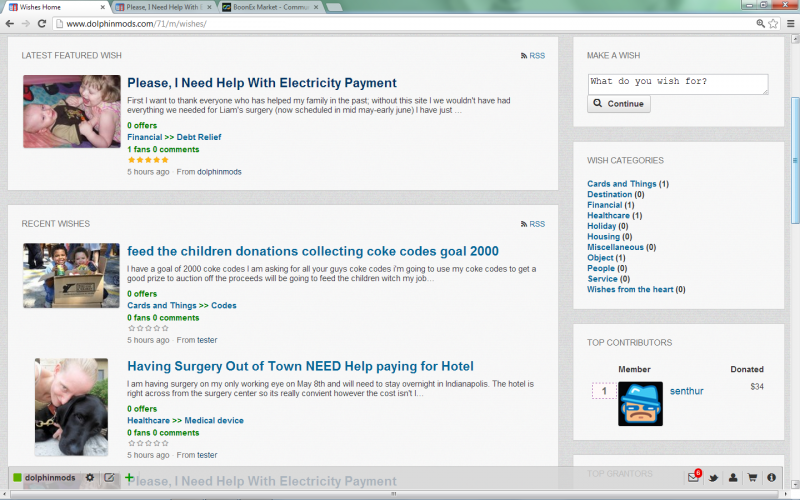Close the BoonEx Market tab
The height and width of the screenshot is (500, 800).
point(316,7)
